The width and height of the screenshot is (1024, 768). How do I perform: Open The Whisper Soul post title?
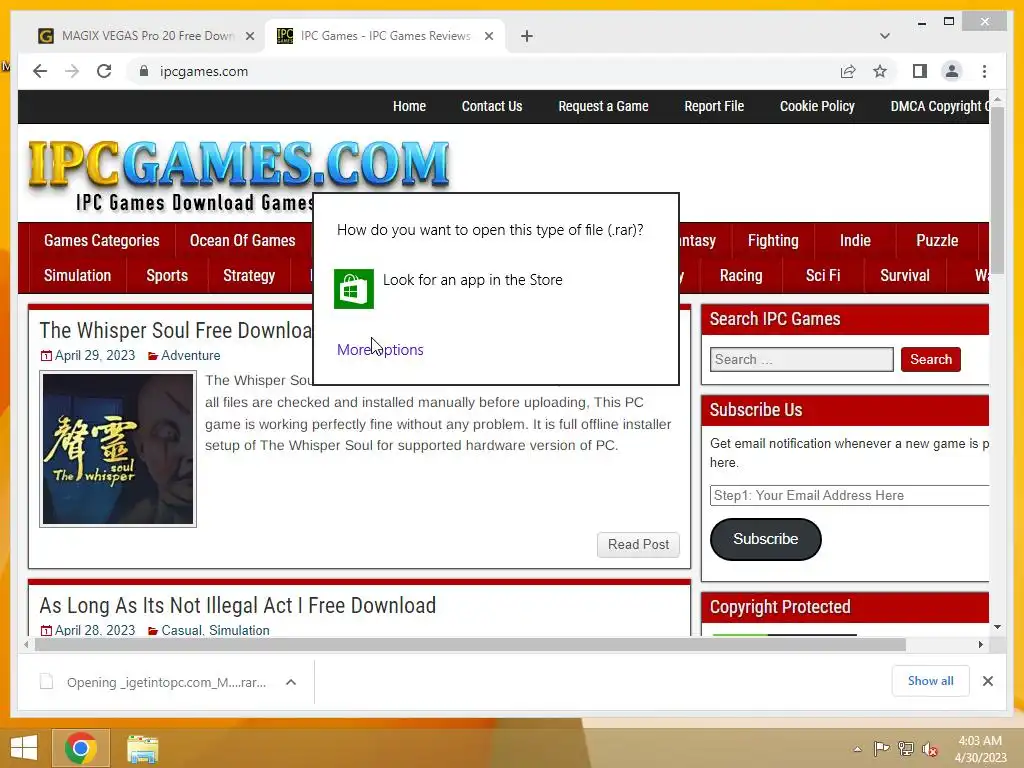[x=176, y=330]
